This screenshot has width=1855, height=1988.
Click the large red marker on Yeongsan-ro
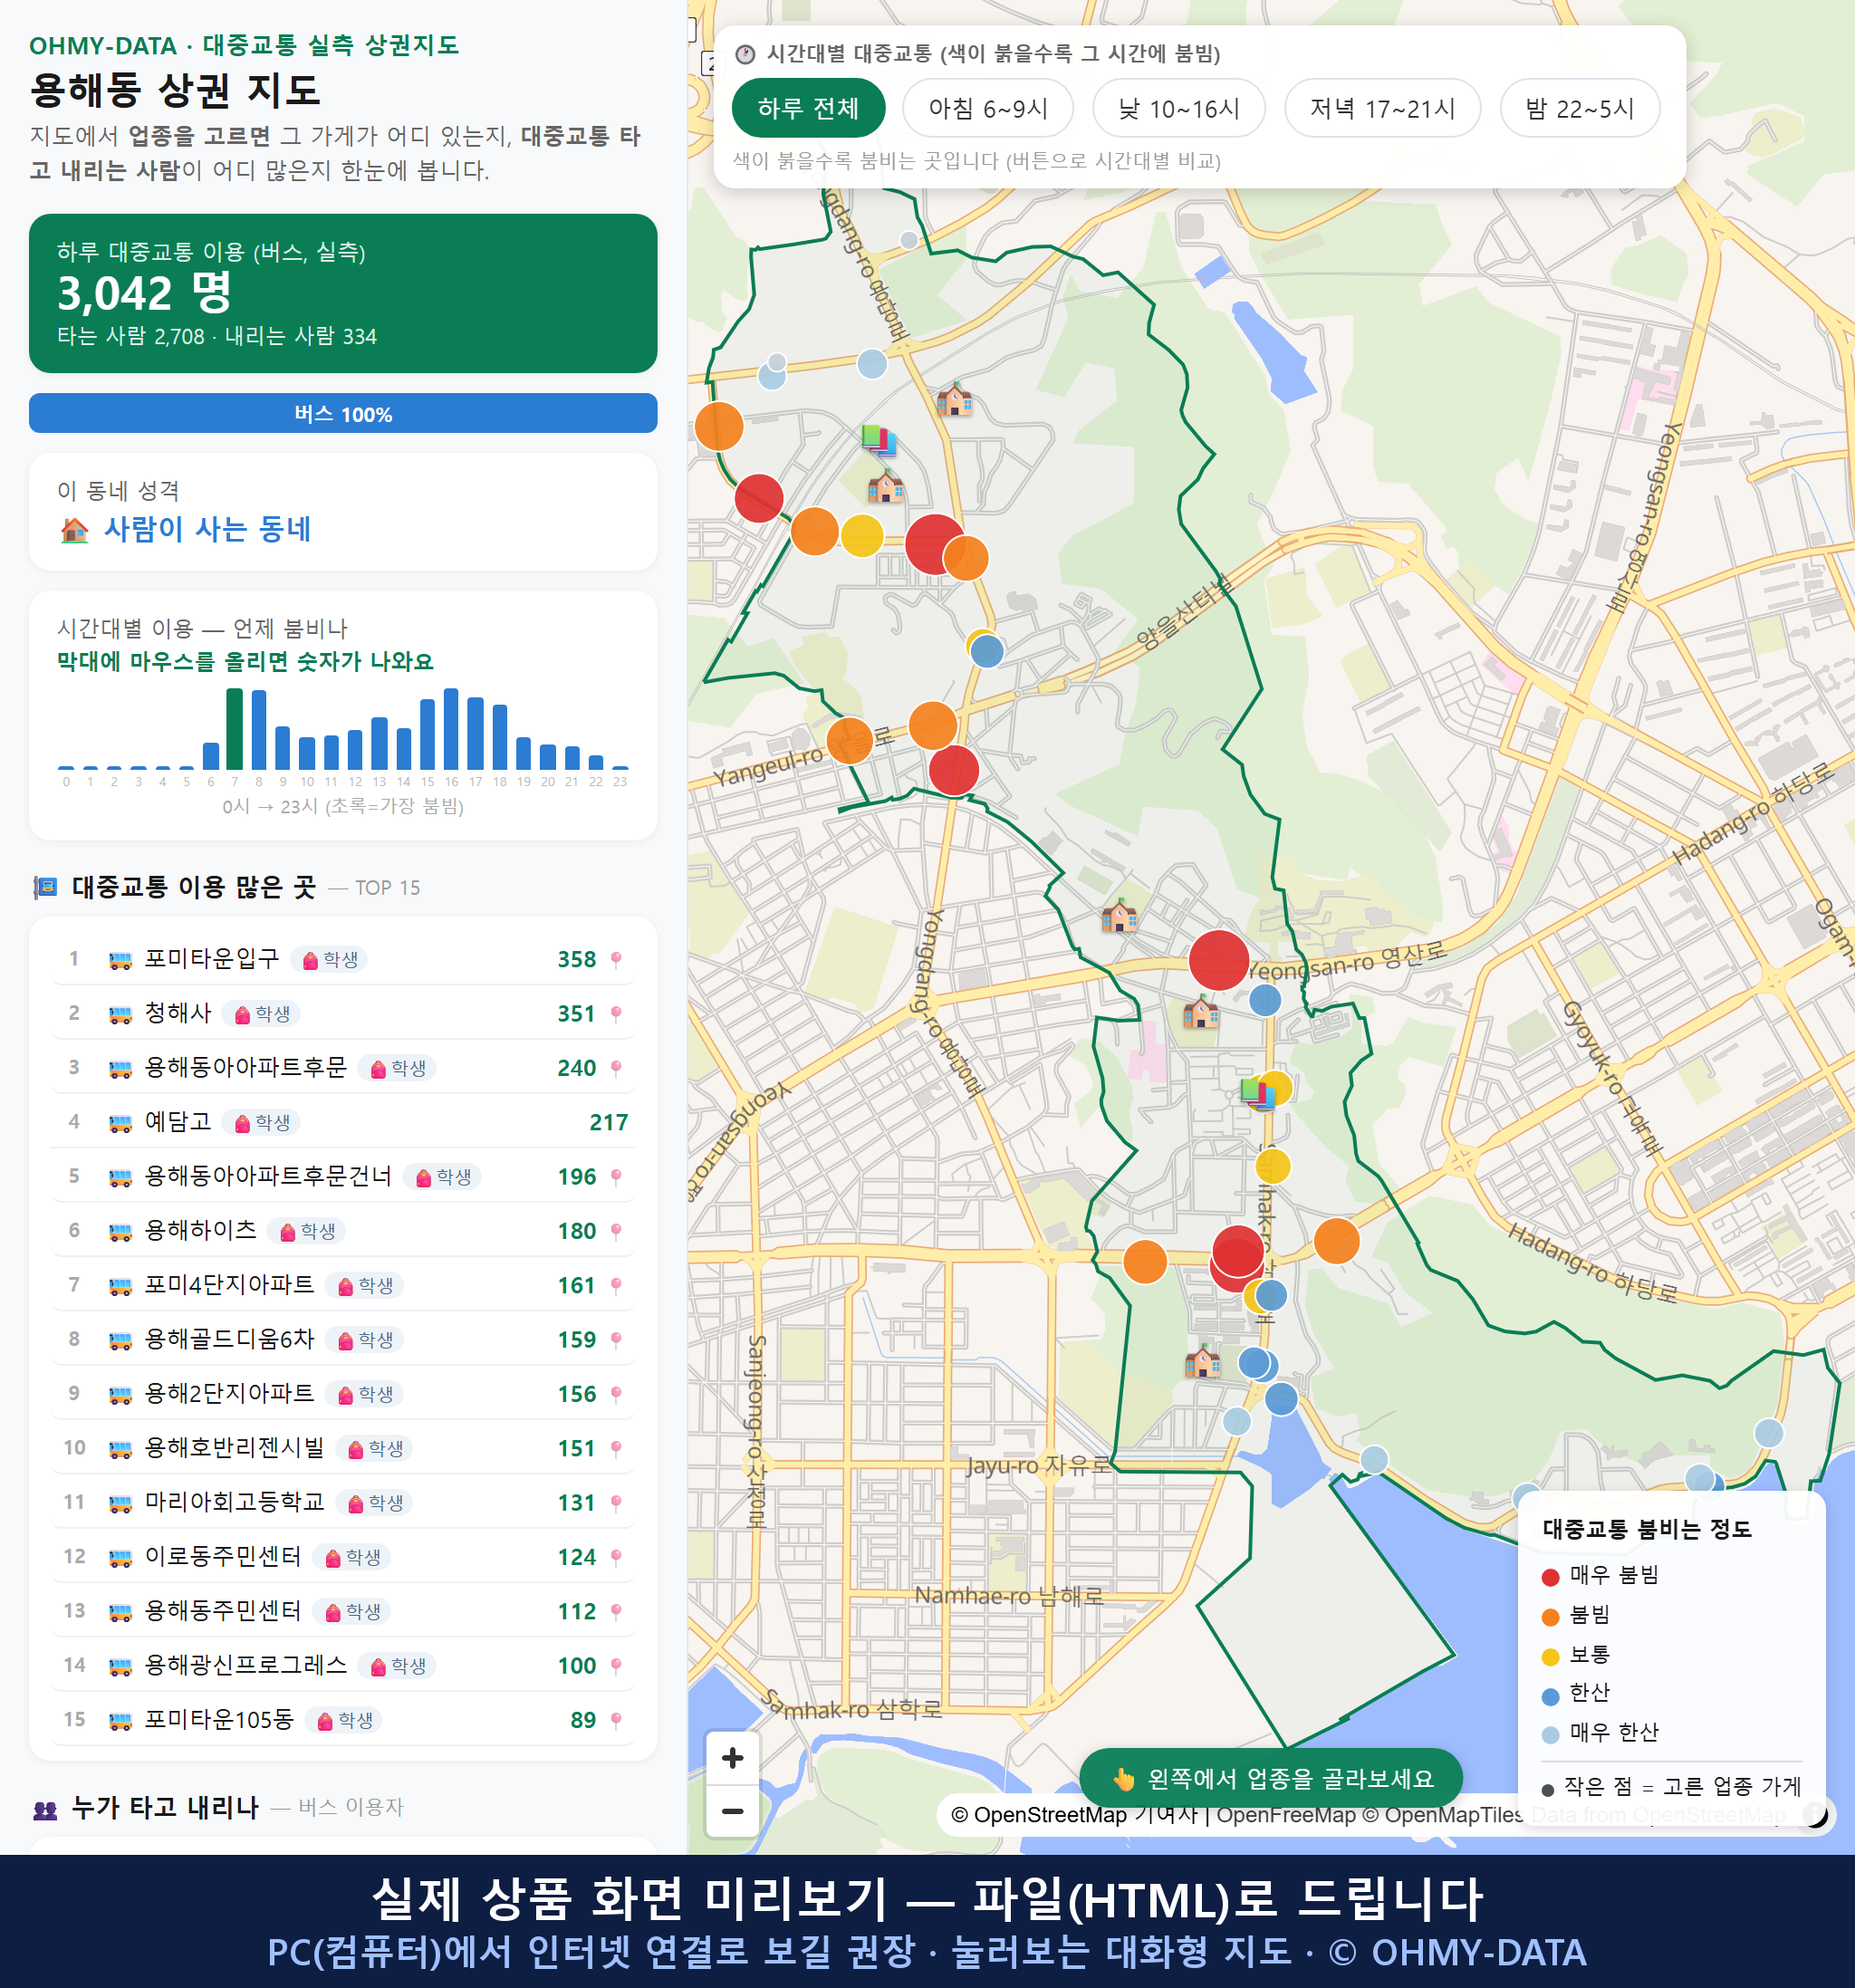coord(1218,960)
